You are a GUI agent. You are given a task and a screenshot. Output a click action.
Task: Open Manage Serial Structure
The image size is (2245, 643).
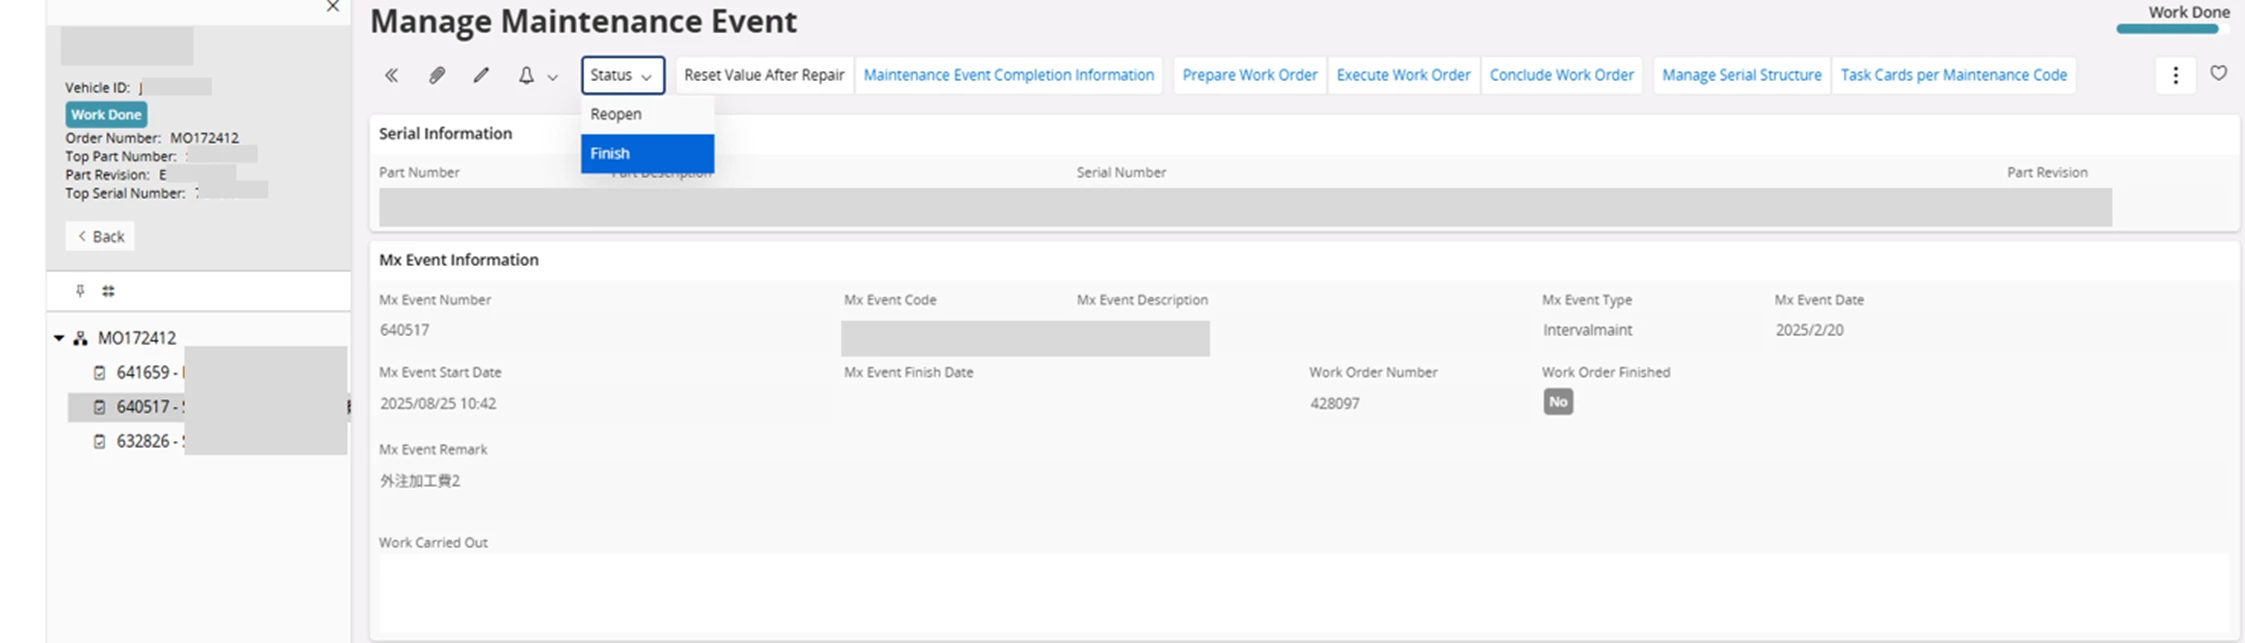pyautogui.click(x=1742, y=75)
